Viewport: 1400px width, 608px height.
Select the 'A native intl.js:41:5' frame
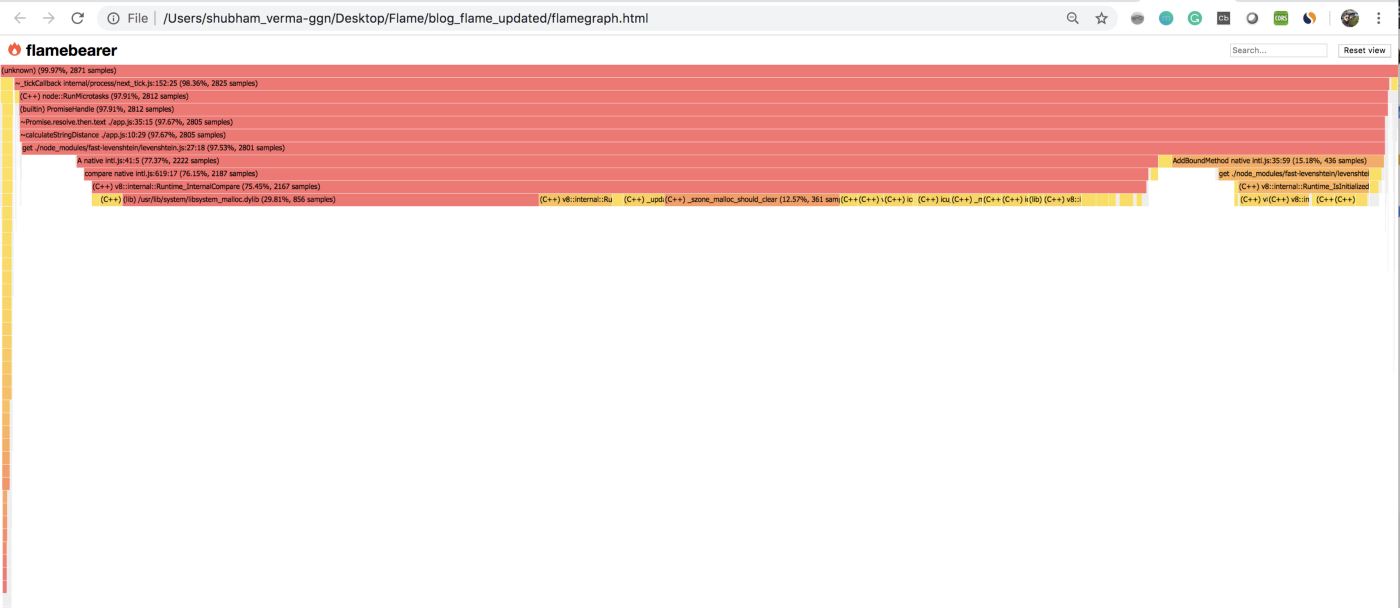pos(616,161)
